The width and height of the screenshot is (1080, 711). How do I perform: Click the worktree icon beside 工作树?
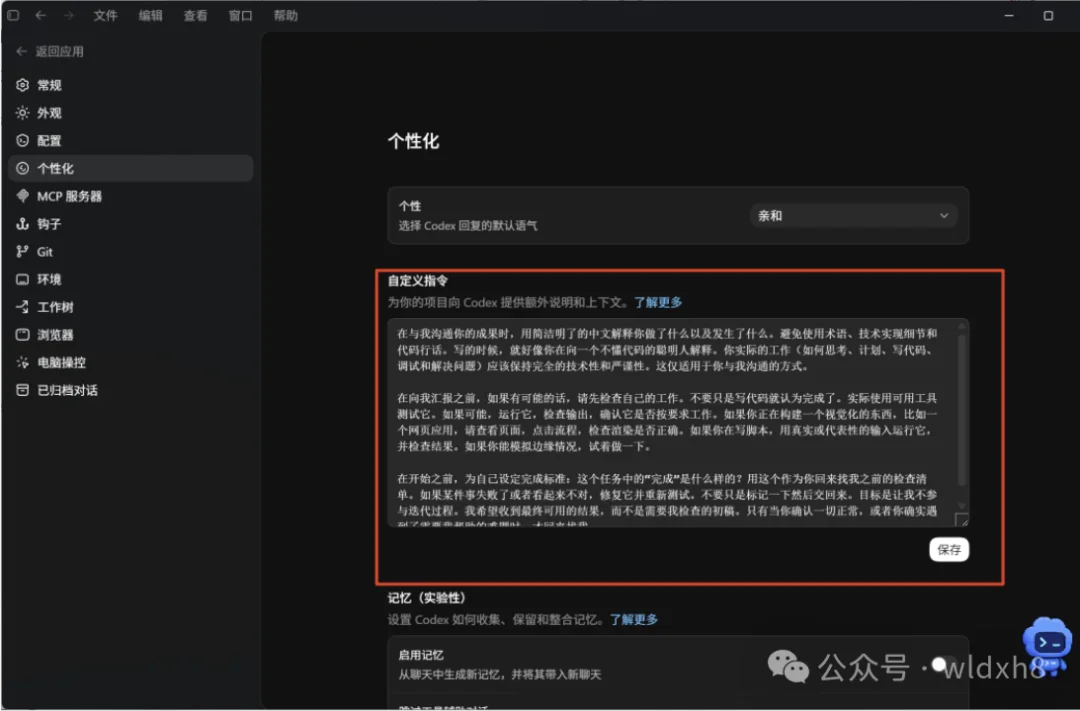[23, 307]
